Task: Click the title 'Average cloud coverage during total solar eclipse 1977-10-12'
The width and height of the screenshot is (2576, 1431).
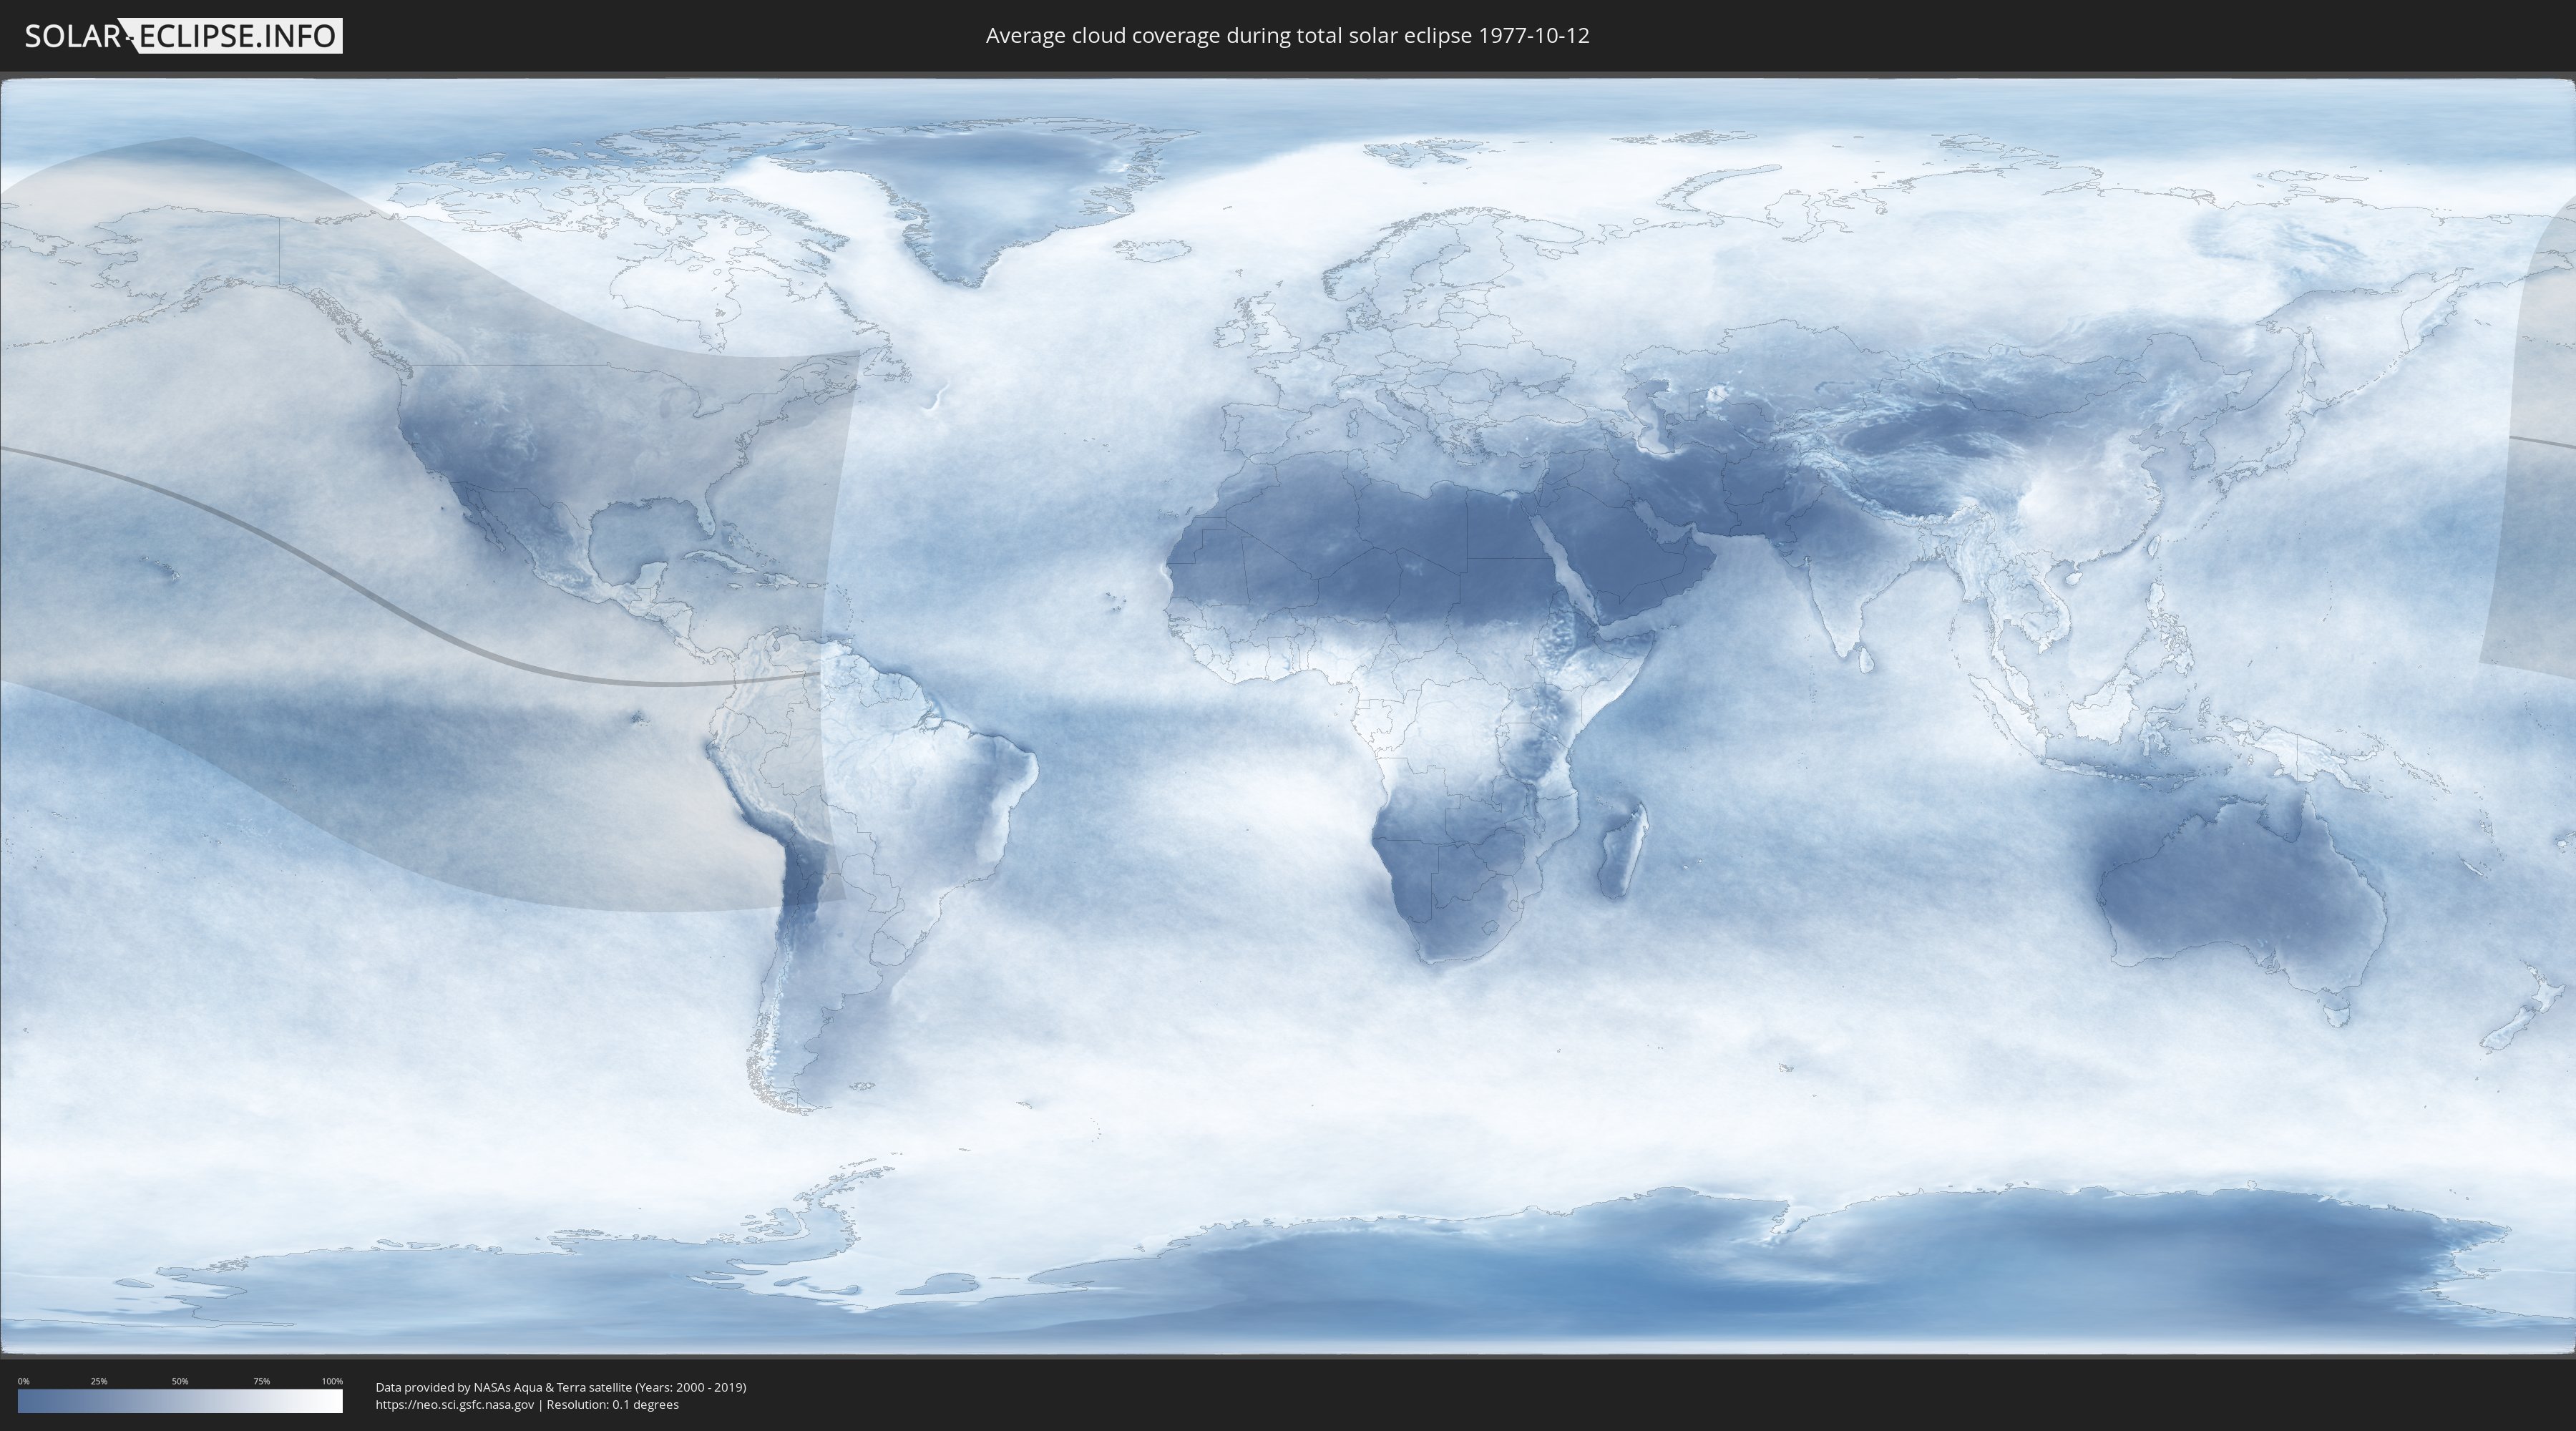Action: 1287,36
